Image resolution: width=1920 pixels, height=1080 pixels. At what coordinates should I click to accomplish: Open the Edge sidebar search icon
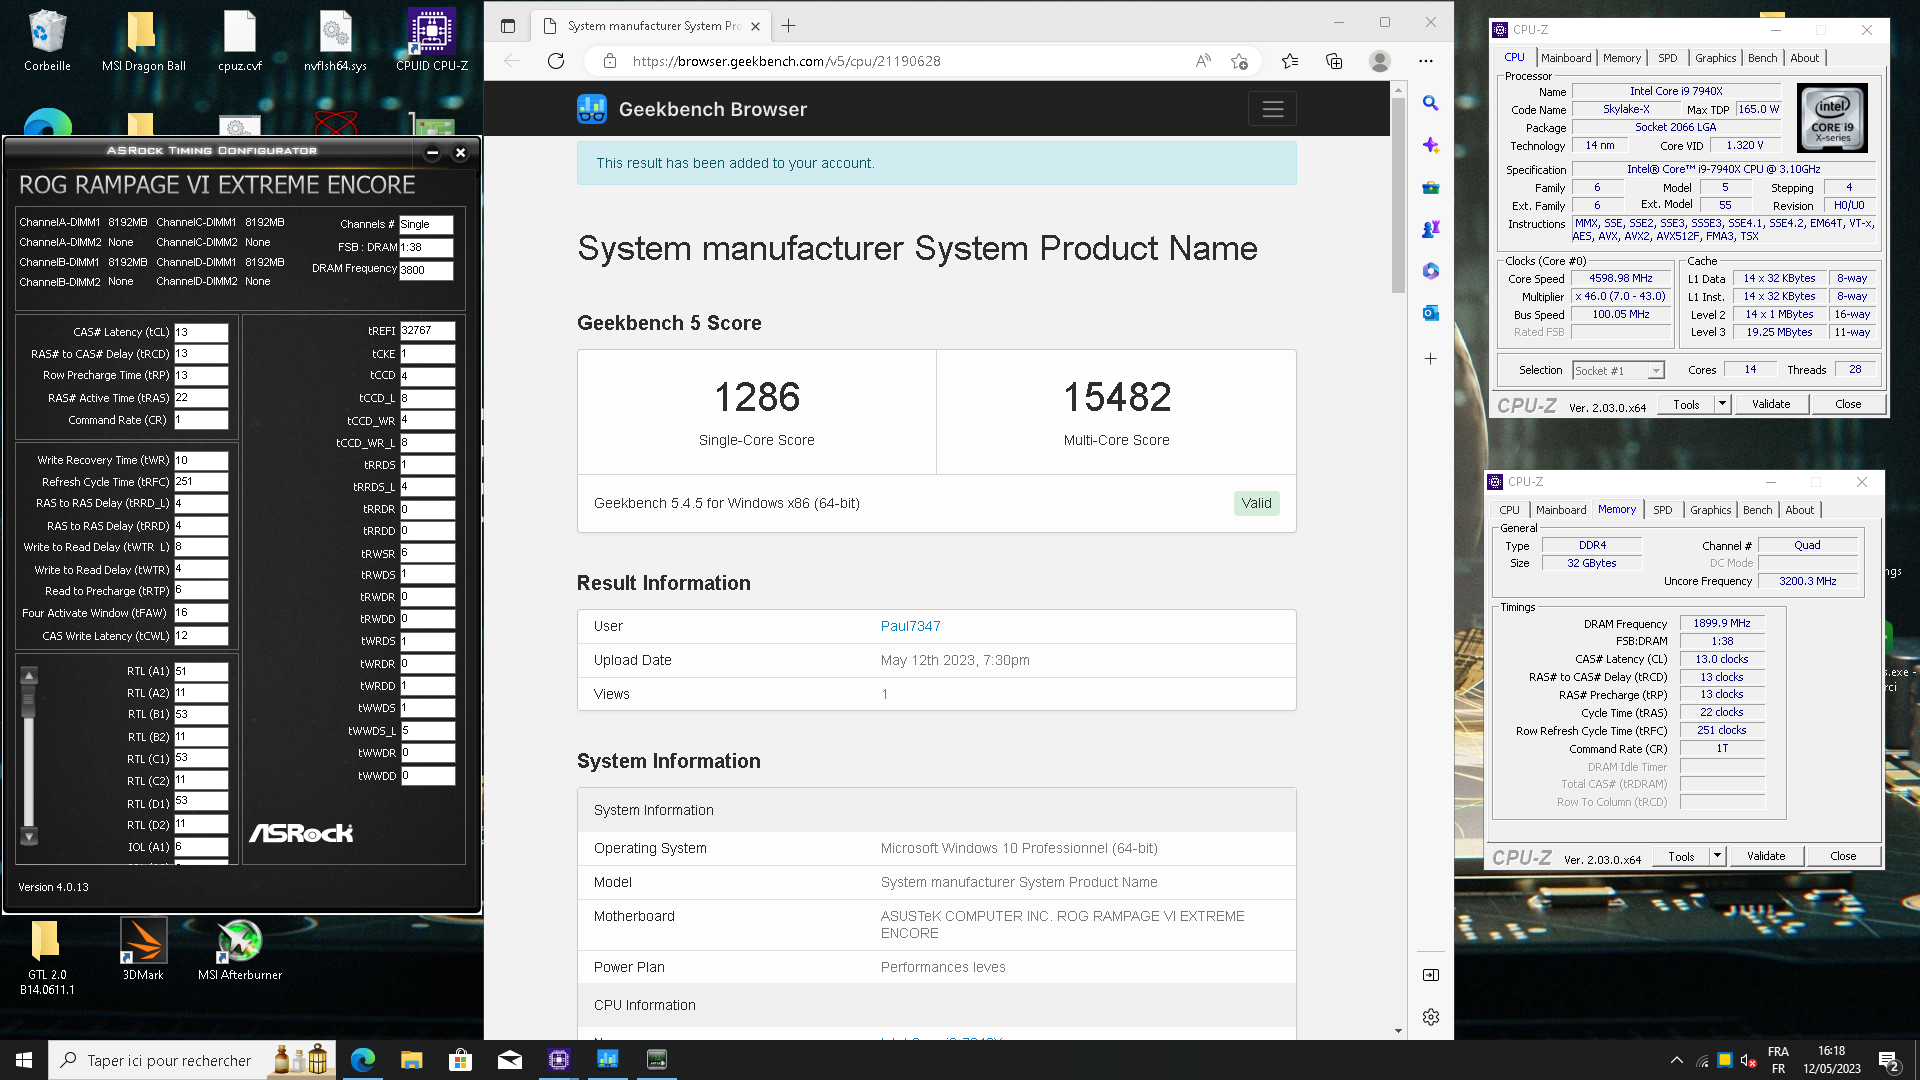point(1431,103)
